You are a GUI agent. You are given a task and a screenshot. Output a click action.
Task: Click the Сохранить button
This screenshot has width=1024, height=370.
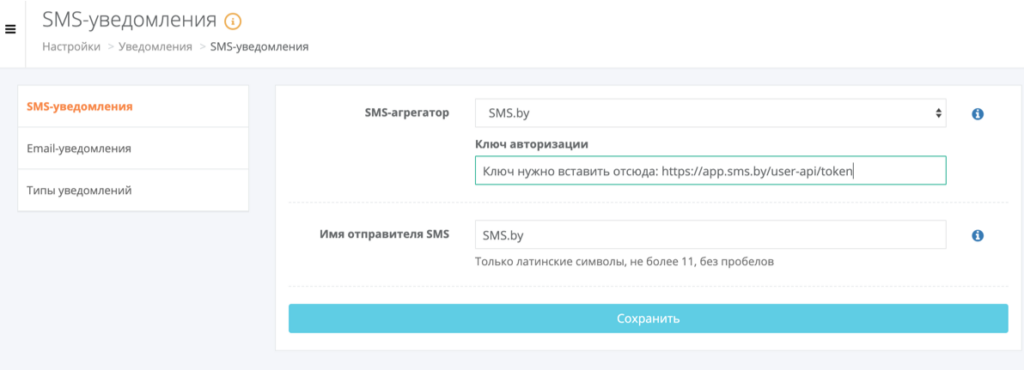point(648,318)
